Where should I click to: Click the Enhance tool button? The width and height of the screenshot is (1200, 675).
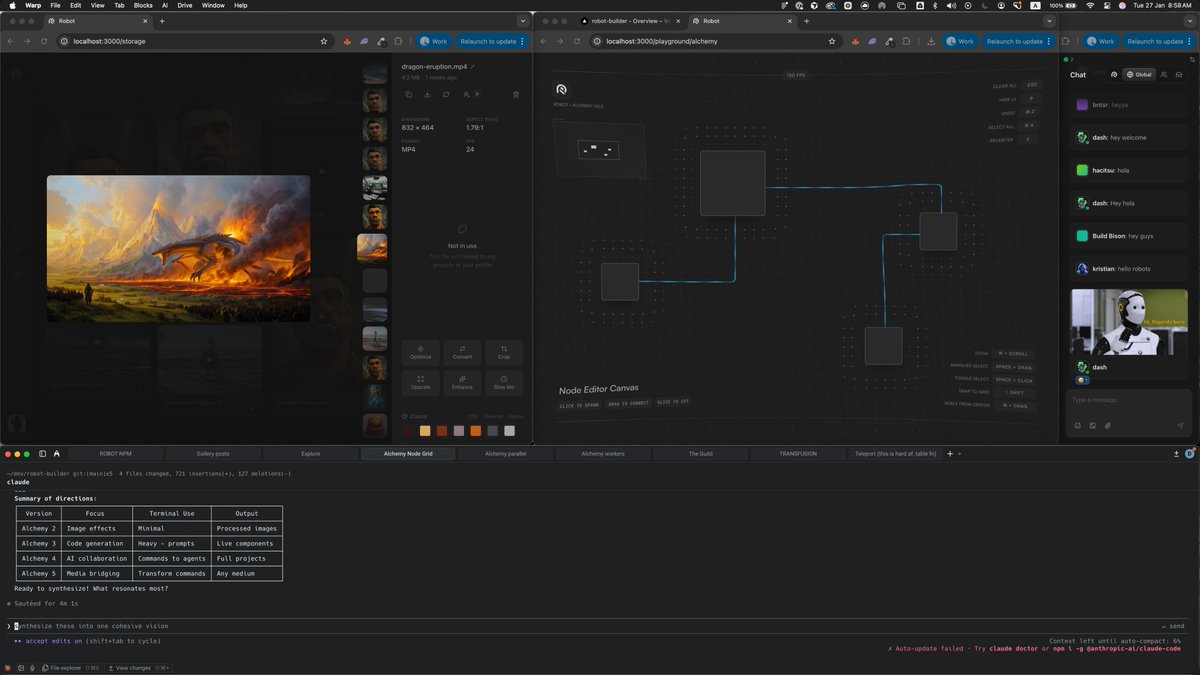[462, 382]
